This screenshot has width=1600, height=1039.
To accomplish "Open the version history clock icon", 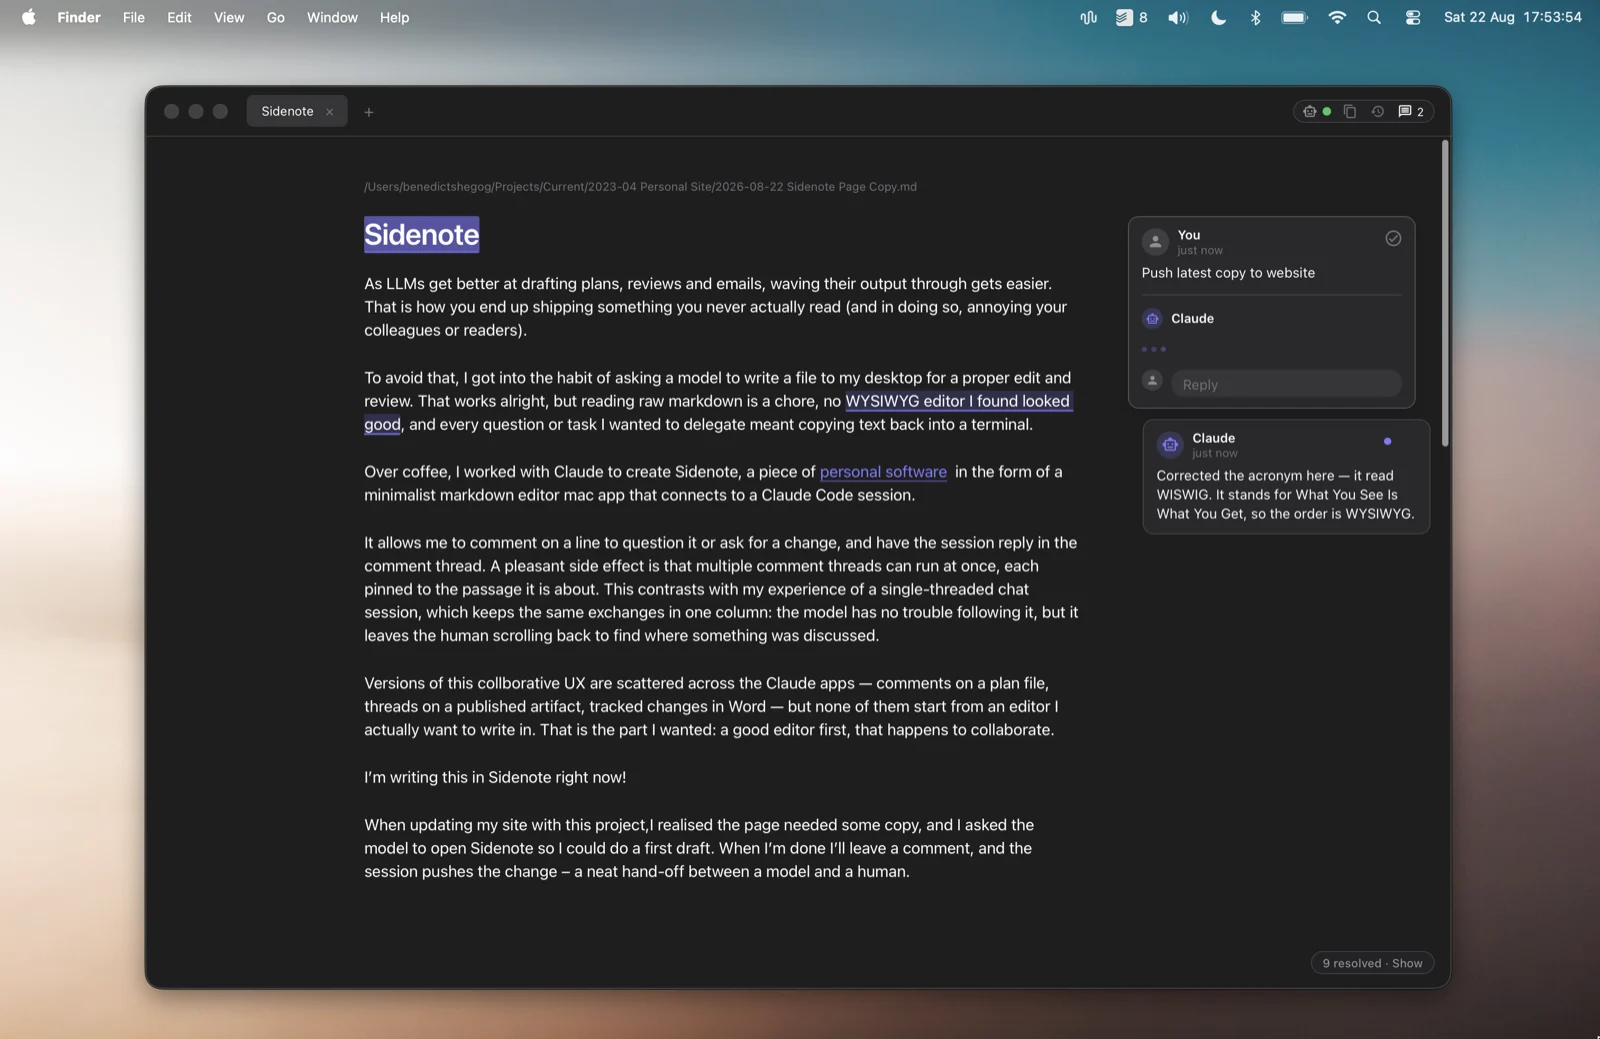I will click(x=1378, y=111).
